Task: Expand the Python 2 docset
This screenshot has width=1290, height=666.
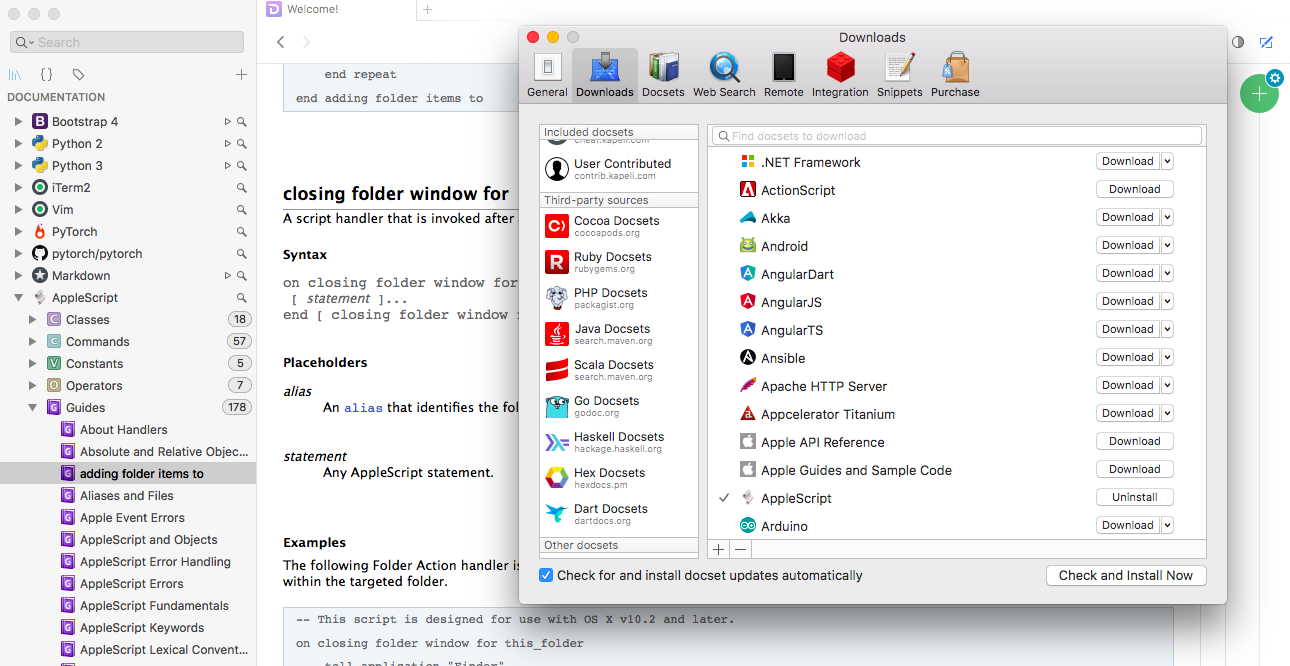Action: coord(18,143)
